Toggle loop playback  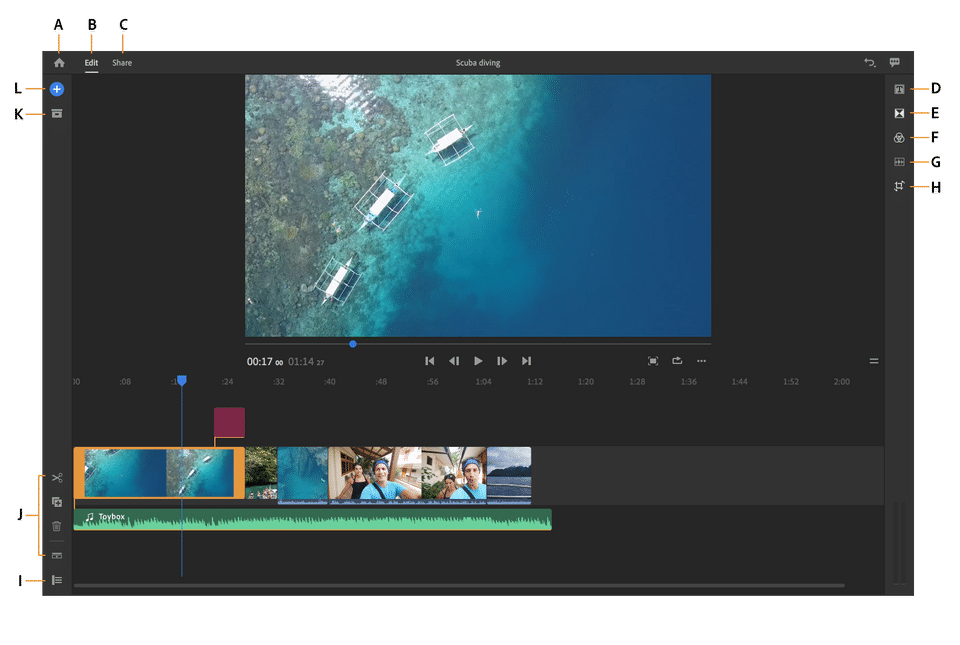677,361
